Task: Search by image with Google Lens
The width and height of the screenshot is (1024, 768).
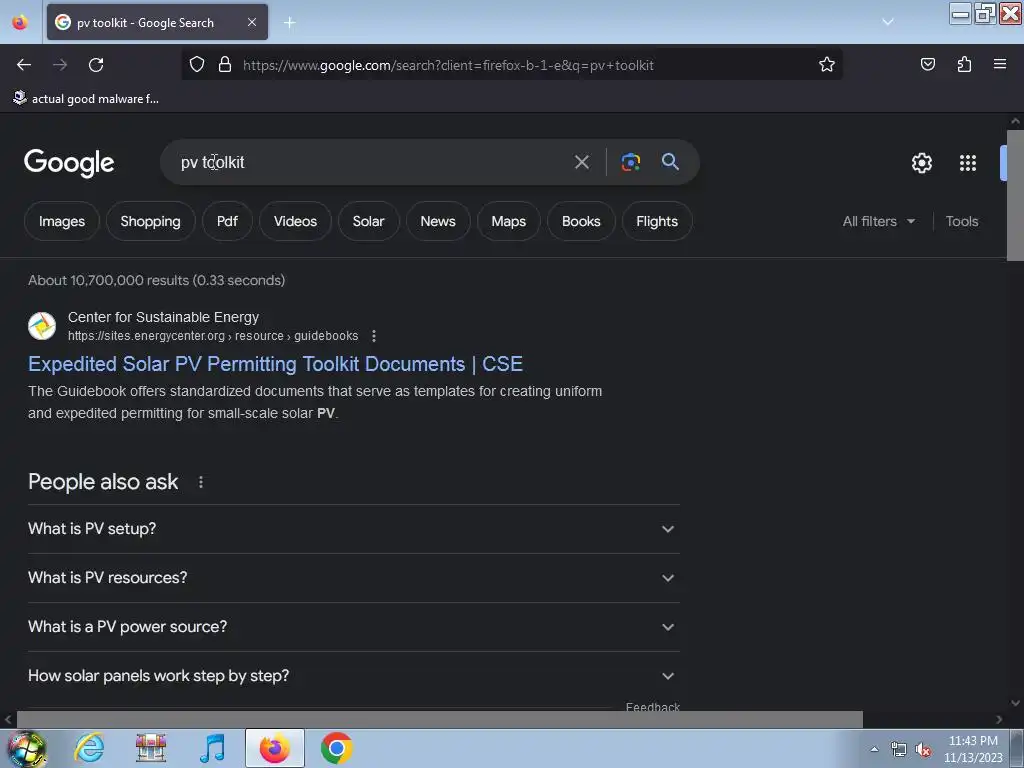Action: point(630,162)
